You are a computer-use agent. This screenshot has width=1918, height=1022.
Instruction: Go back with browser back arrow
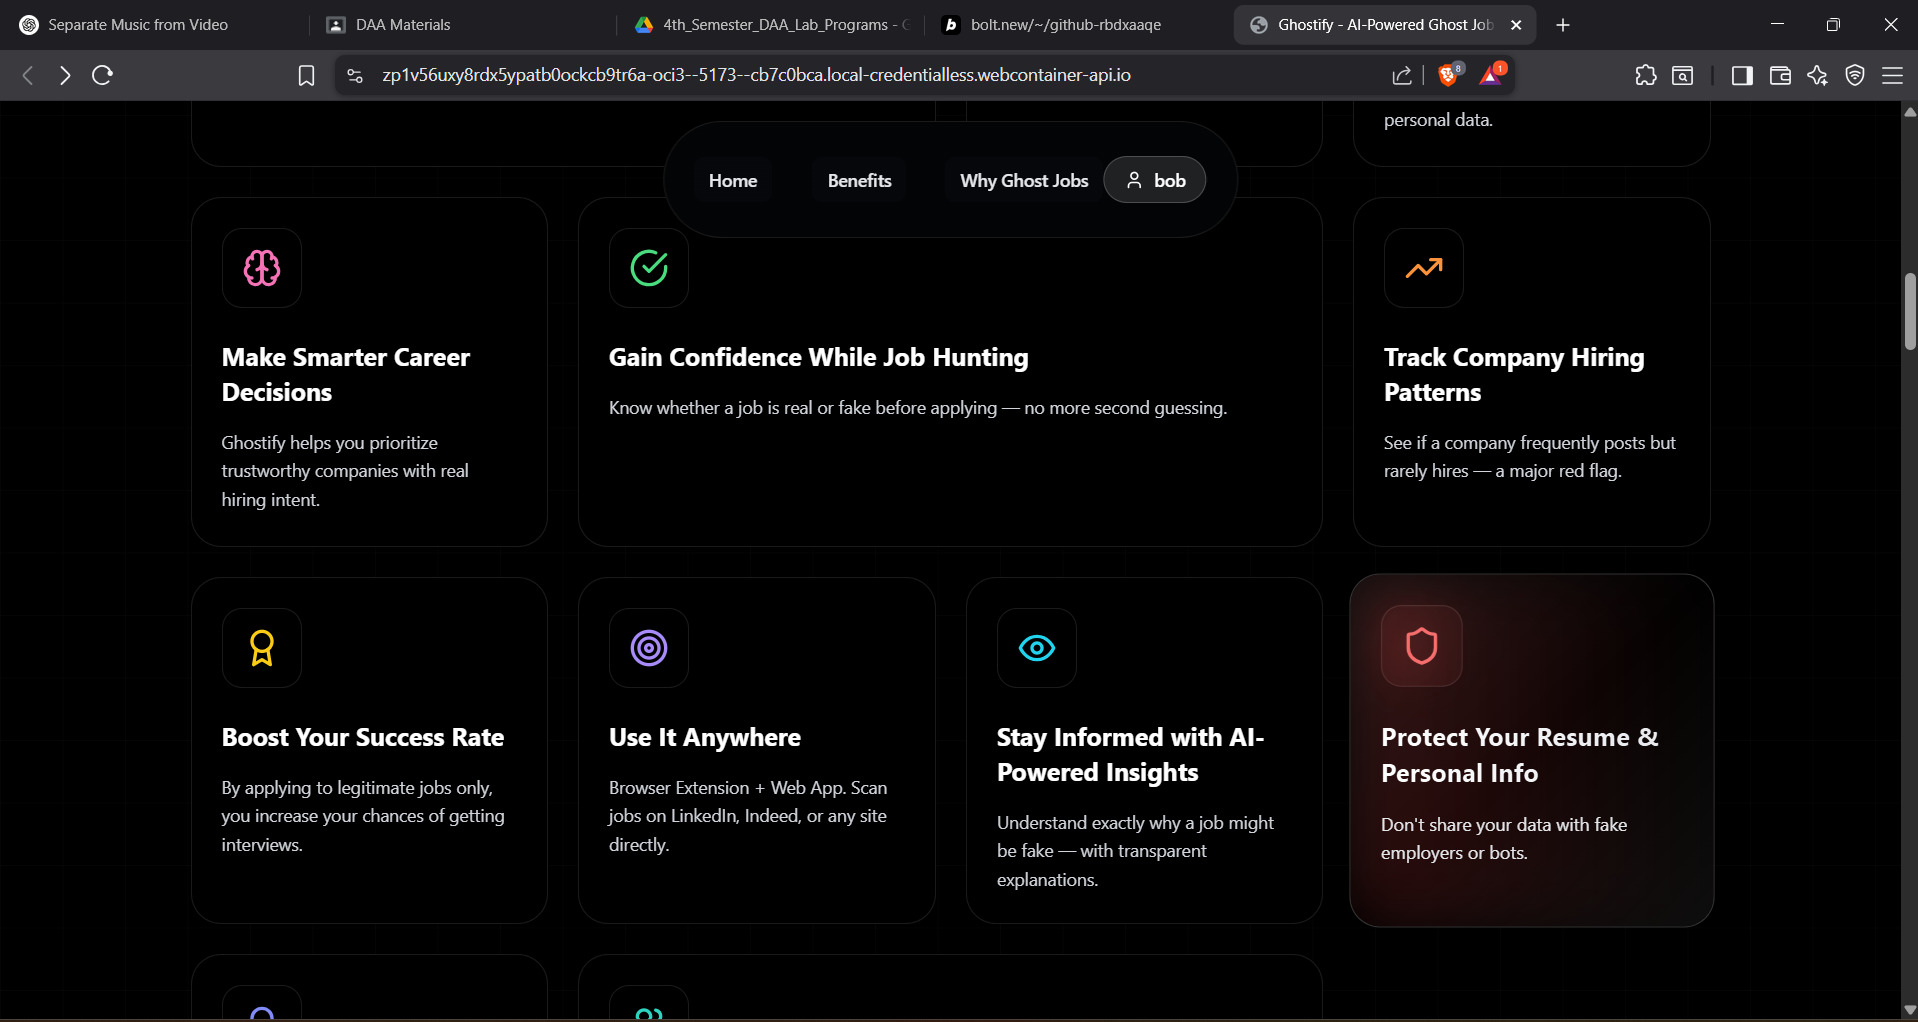[28, 75]
